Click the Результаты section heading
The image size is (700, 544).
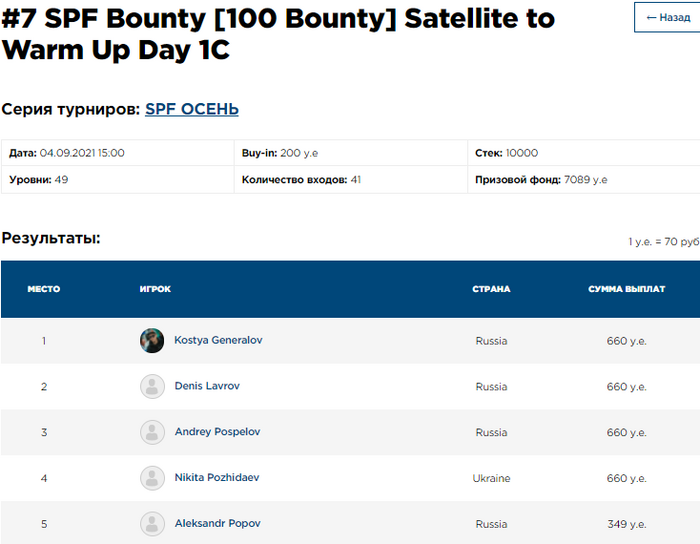51,238
